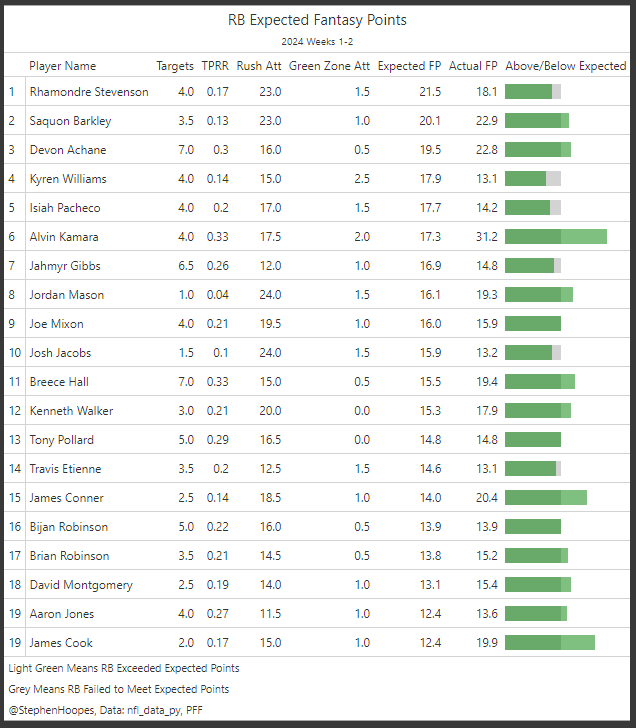This screenshot has height=728, width=636.
Task: Click the Player Name column header
Action: [63, 66]
